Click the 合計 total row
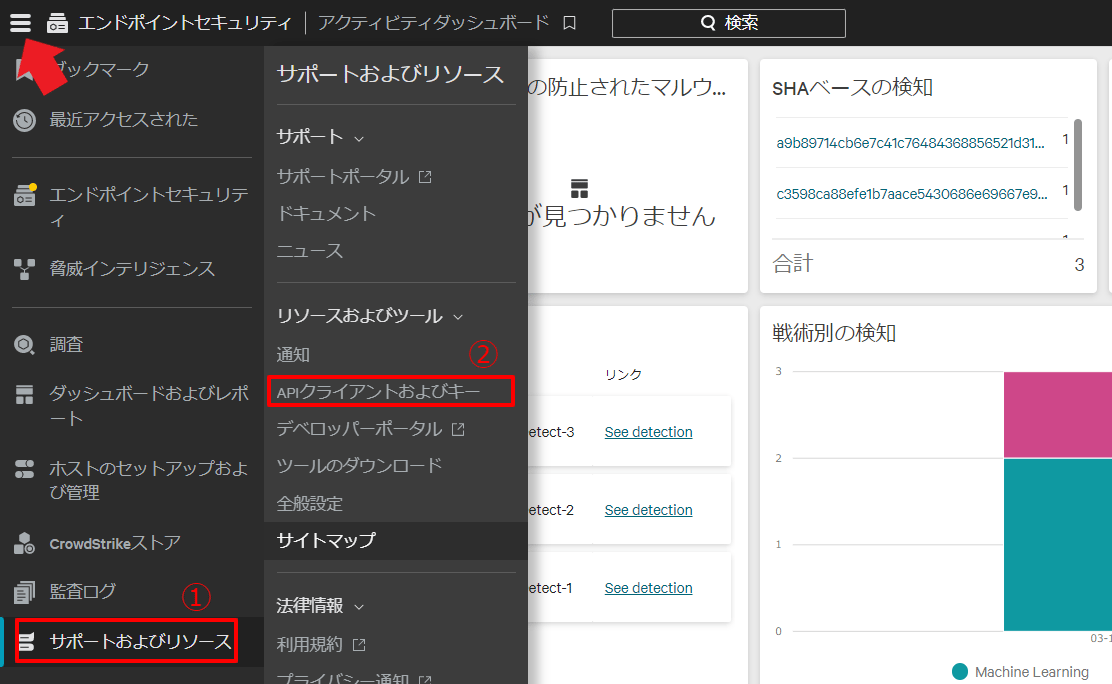1112x684 pixels. coord(928,264)
